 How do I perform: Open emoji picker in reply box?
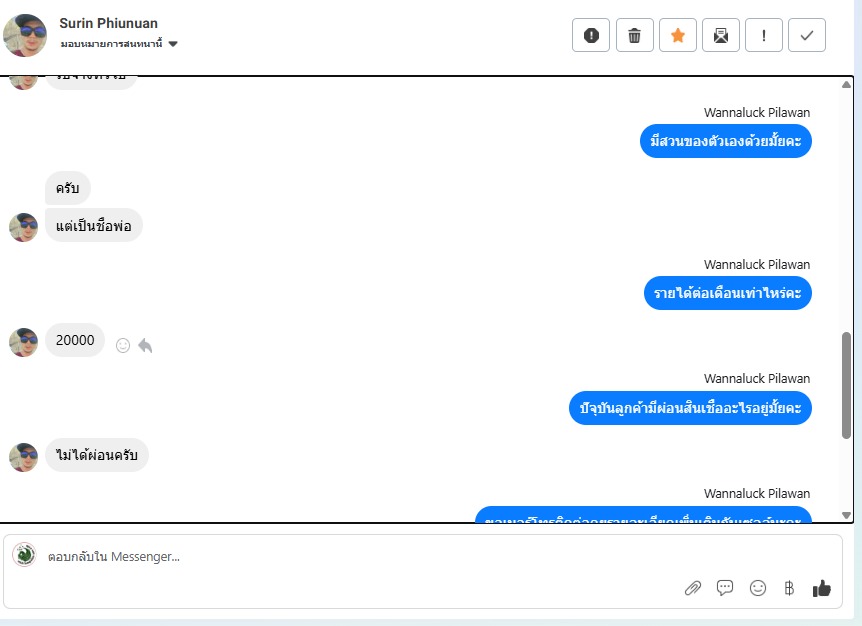pyautogui.click(x=758, y=588)
